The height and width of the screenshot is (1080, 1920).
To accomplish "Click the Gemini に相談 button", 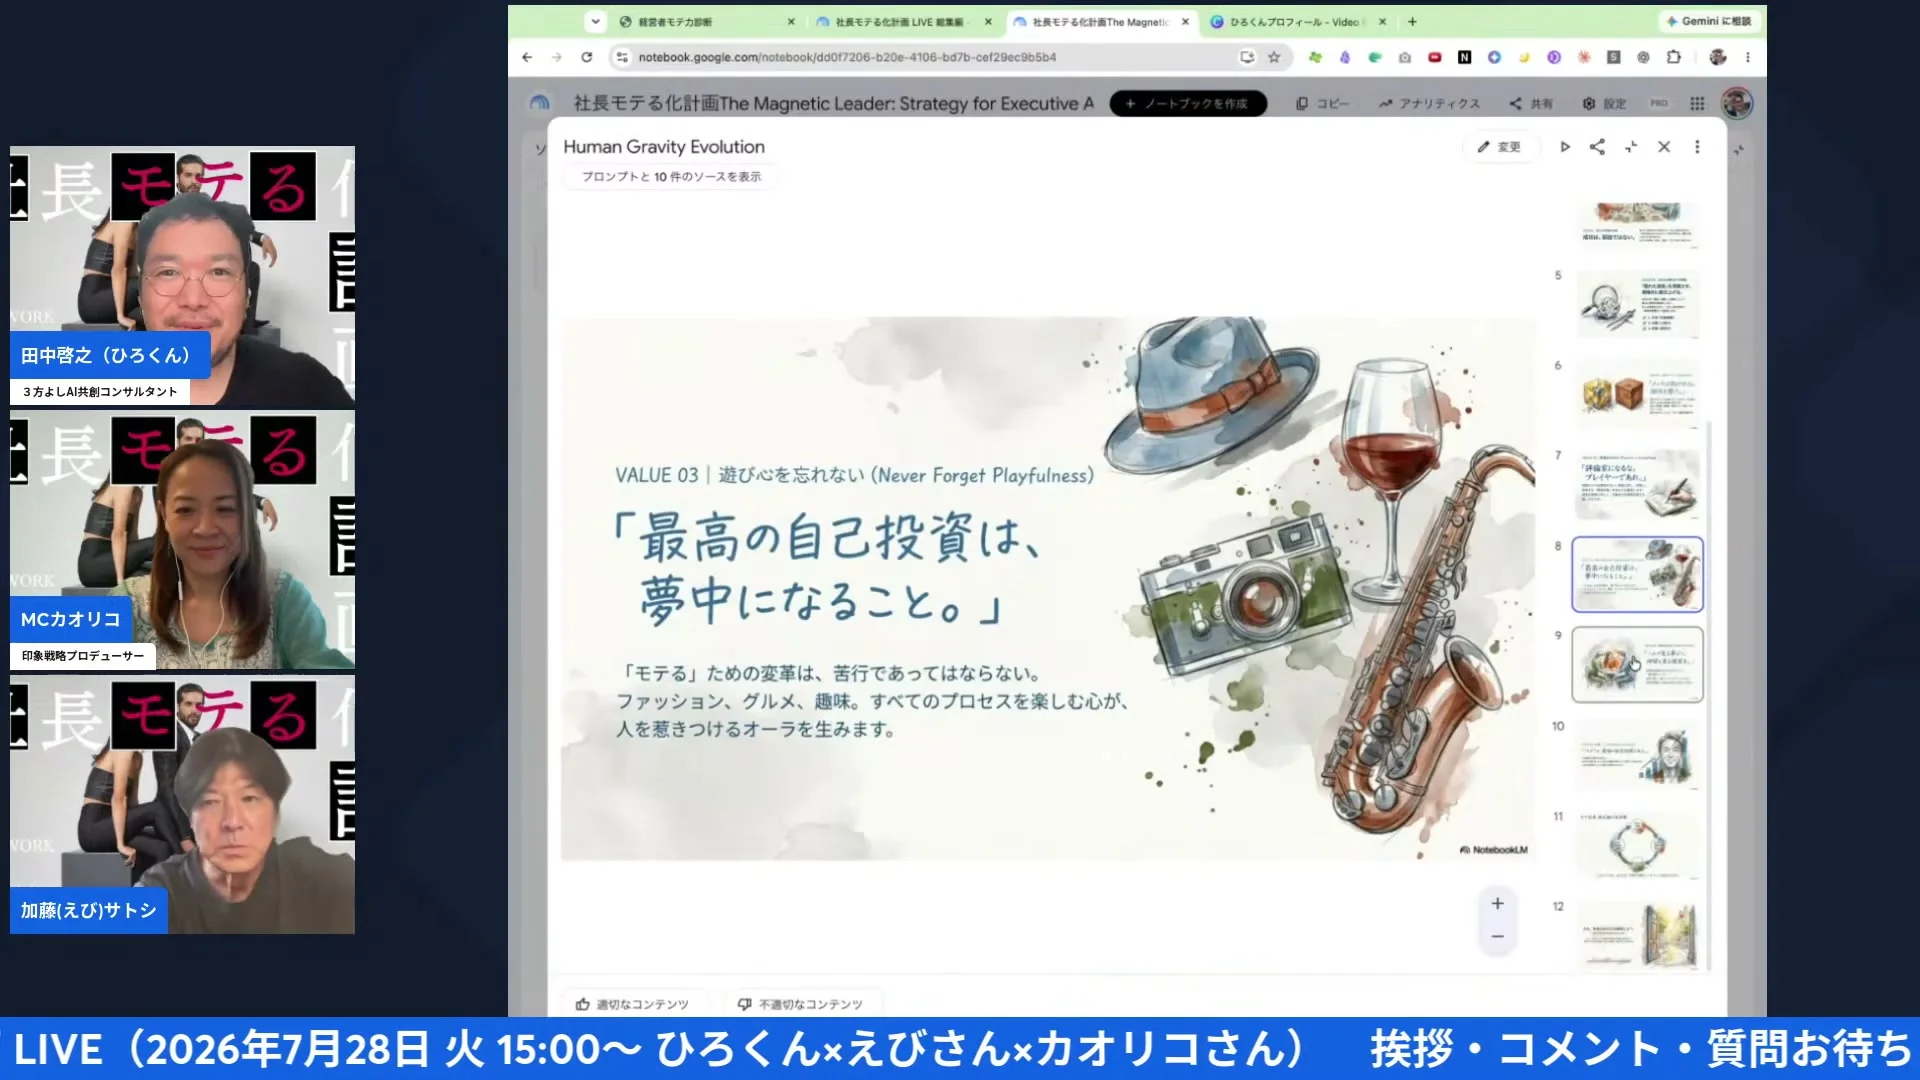I will tap(1708, 21).
